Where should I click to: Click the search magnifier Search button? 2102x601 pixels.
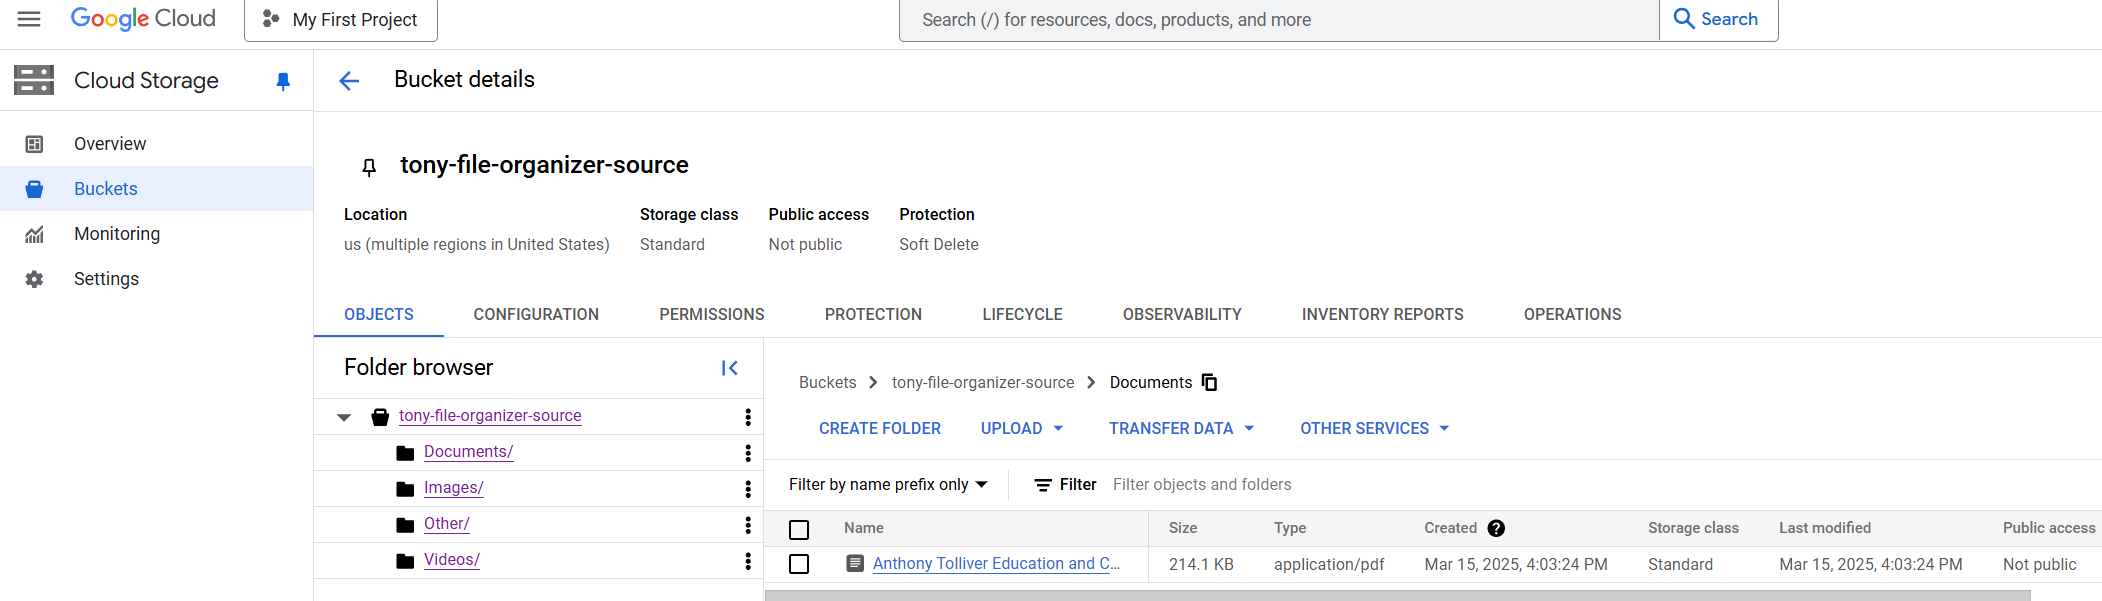(1718, 19)
